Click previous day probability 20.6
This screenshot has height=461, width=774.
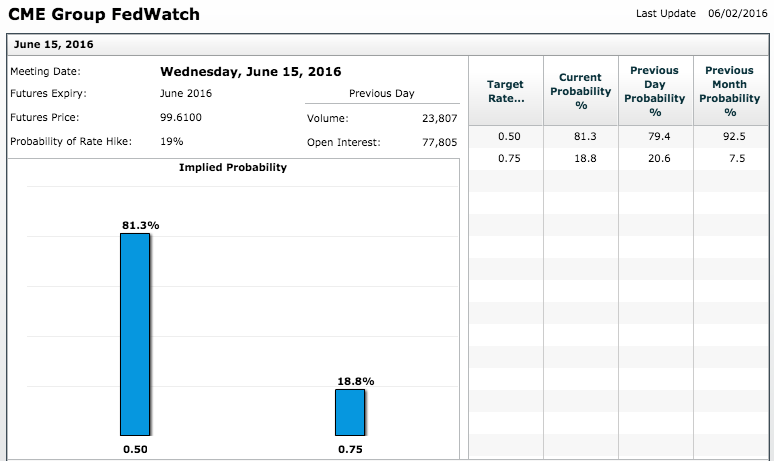coord(659,158)
